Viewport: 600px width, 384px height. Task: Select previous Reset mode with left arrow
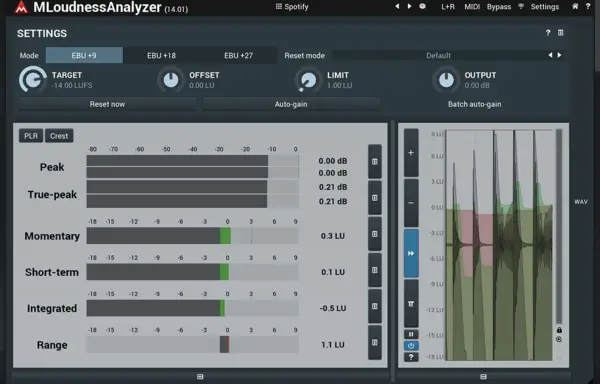[550, 55]
